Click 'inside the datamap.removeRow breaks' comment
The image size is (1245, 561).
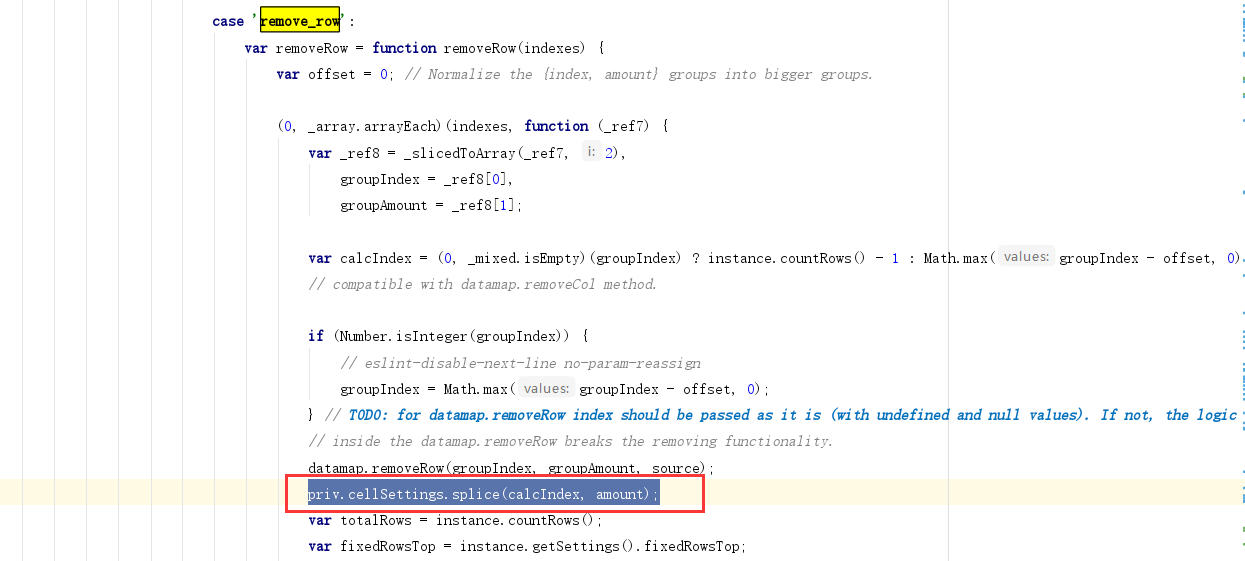[x=570, y=441]
